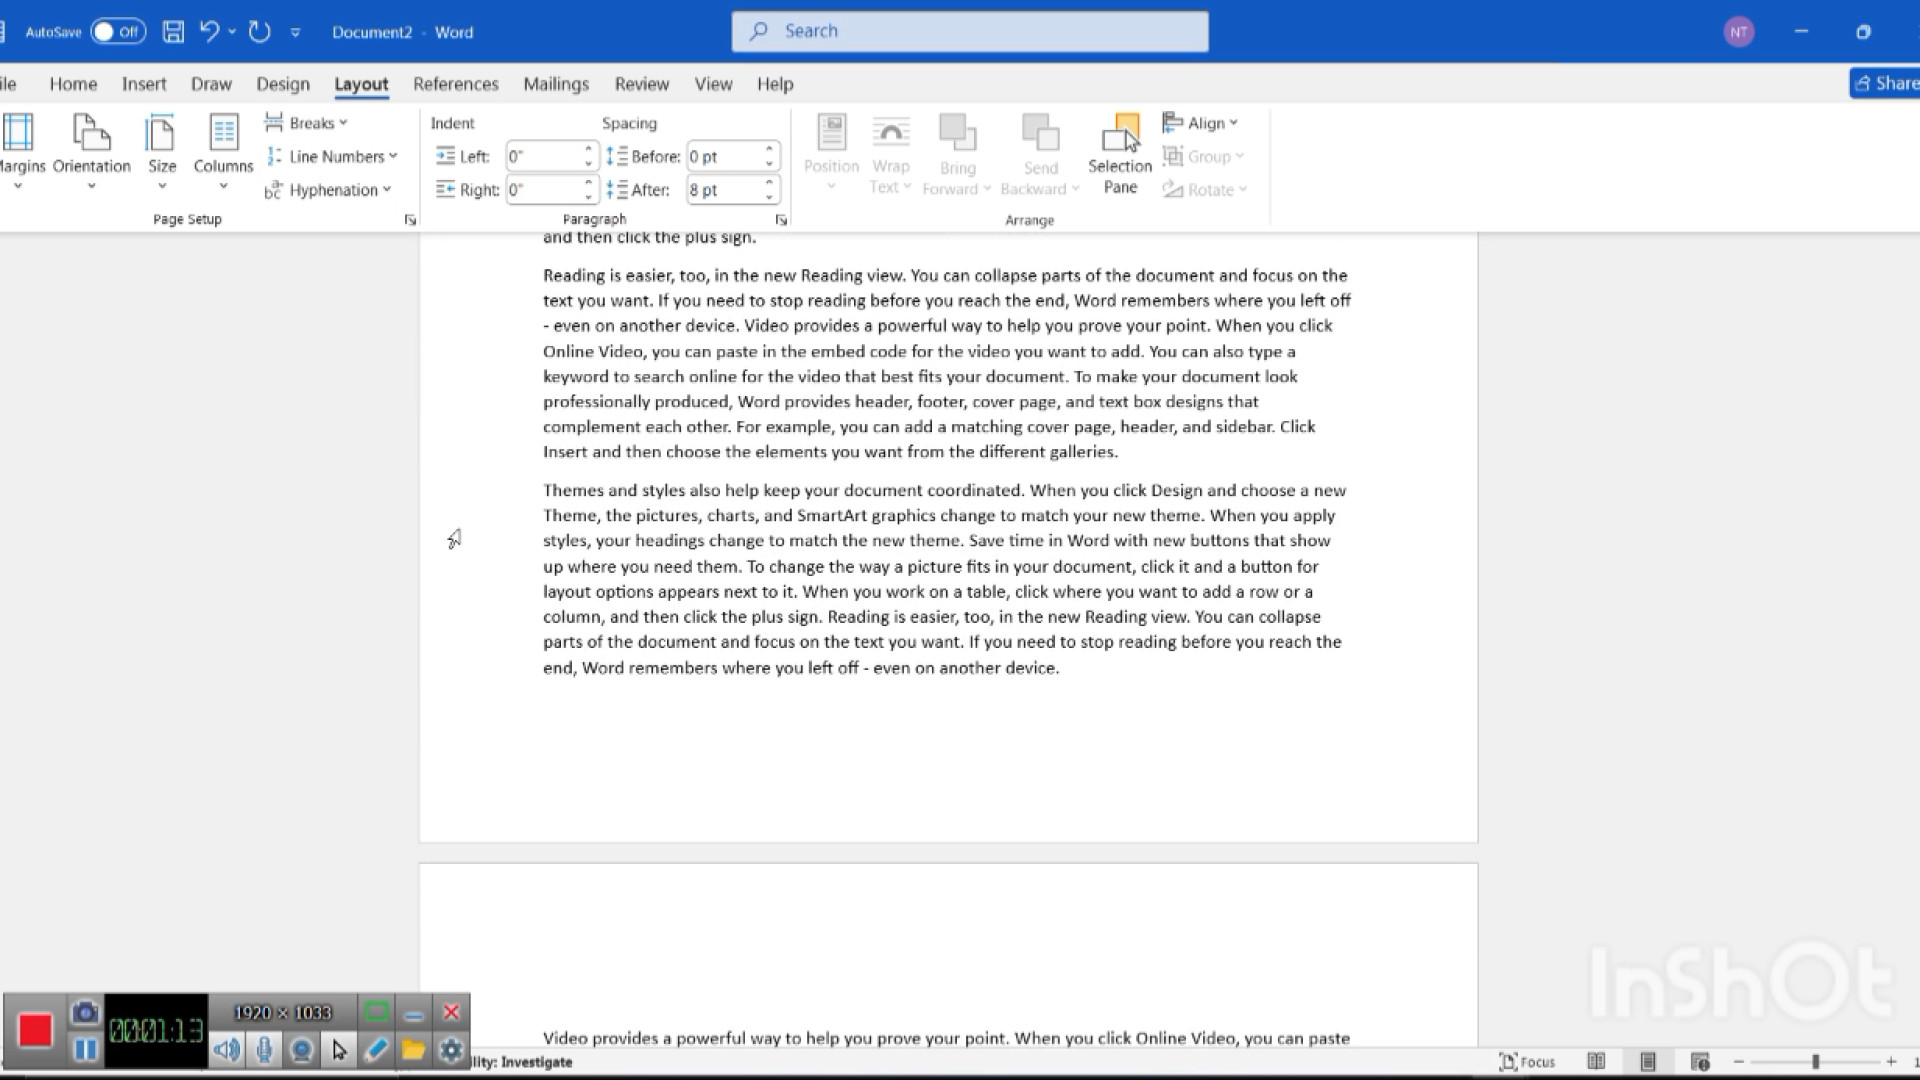The height and width of the screenshot is (1080, 1920).
Task: Open the Undo history dropdown arrow
Action: click(232, 32)
